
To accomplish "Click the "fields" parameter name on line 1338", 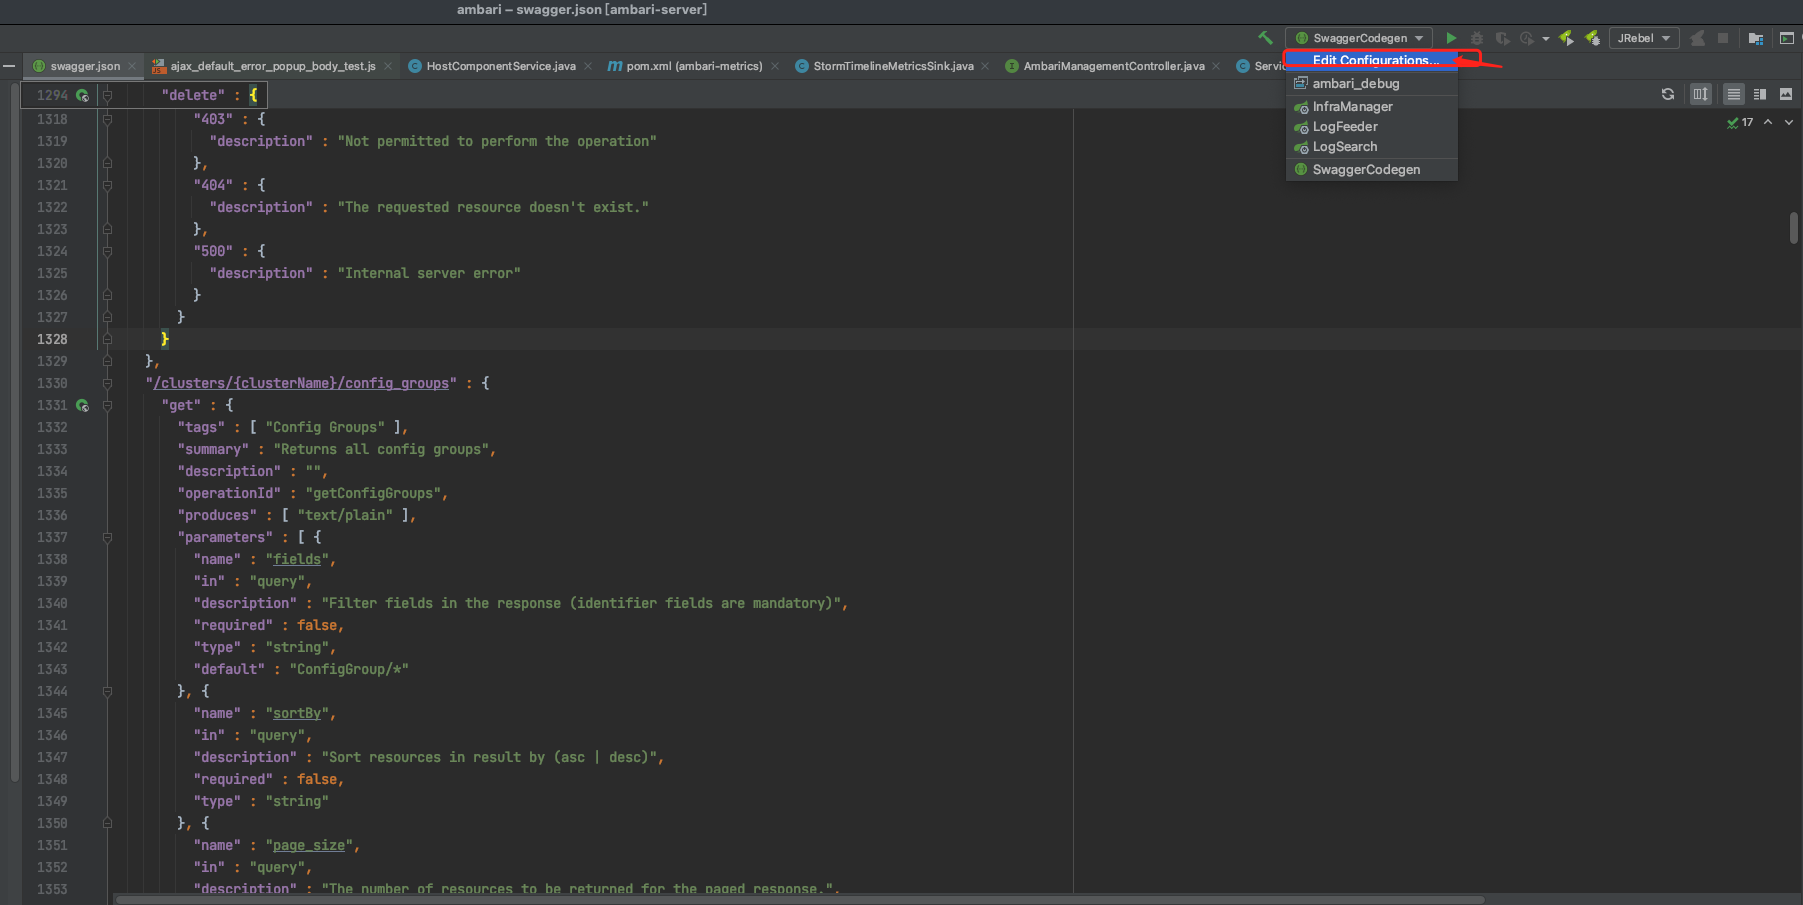I will tap(297, 559).
